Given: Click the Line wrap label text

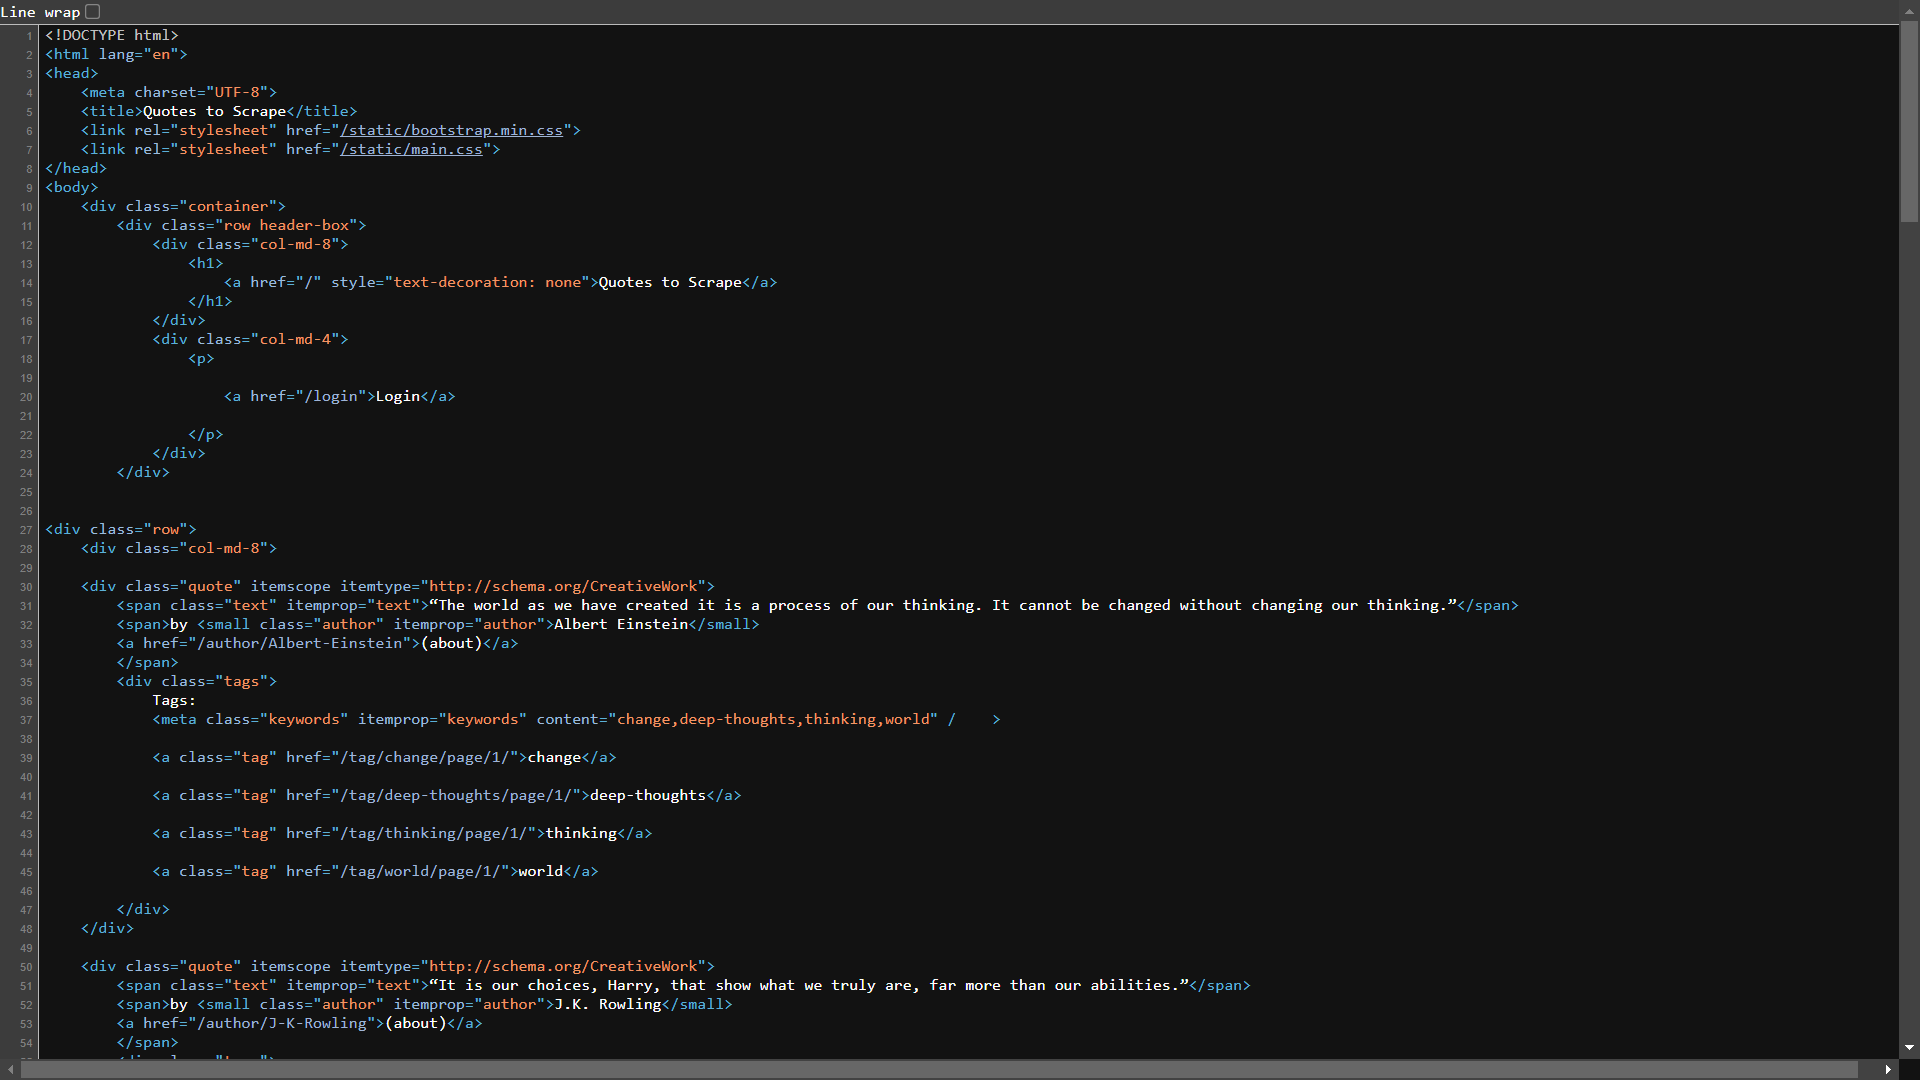Looking at the screenshot, I should point(40,12).
